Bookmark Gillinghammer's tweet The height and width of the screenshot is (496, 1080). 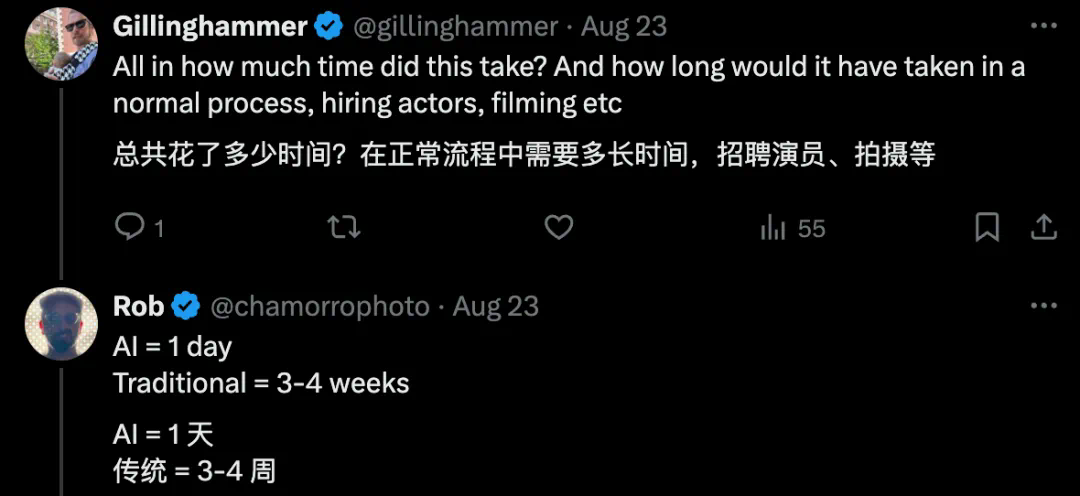[x=987, y=228]
